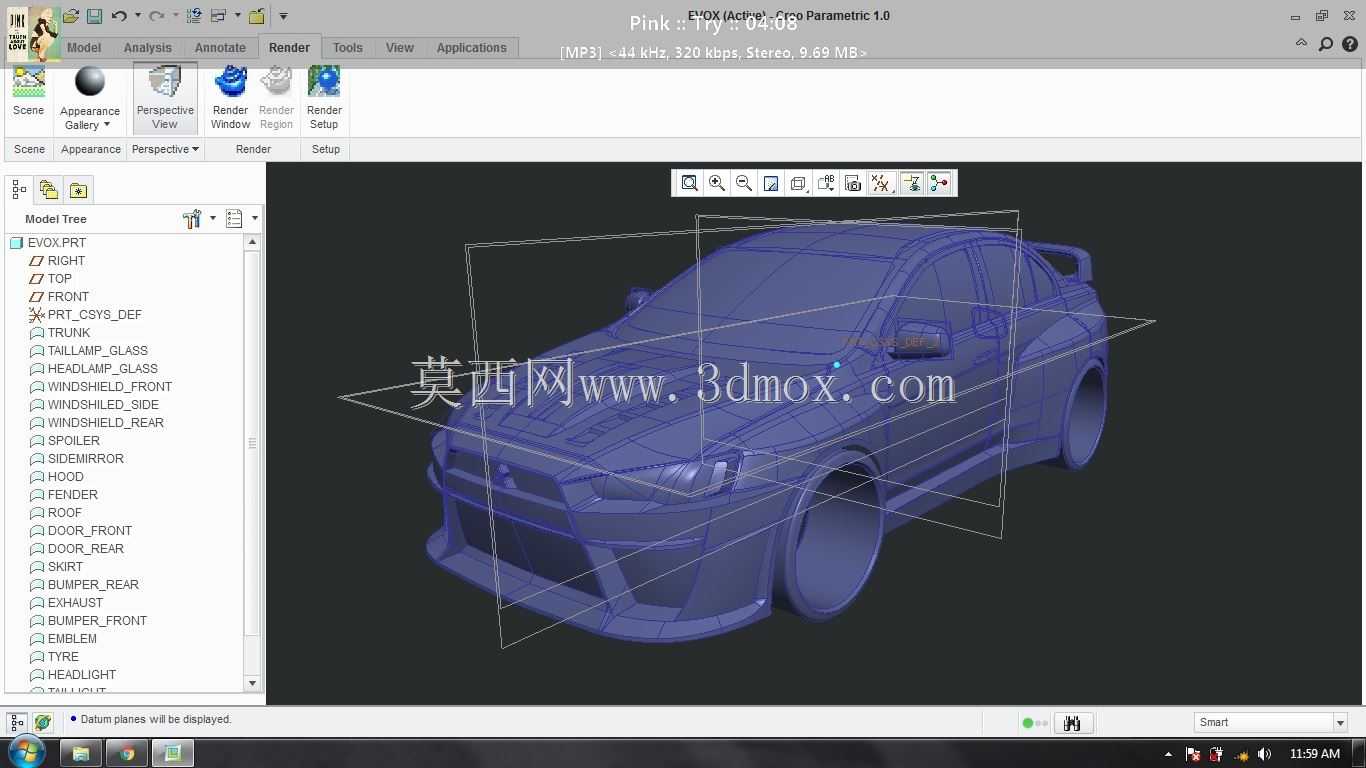Viewport: 1366px width, 768px height.
Task: Open the Windows list dropdown arrow
Action: point(237,16)
